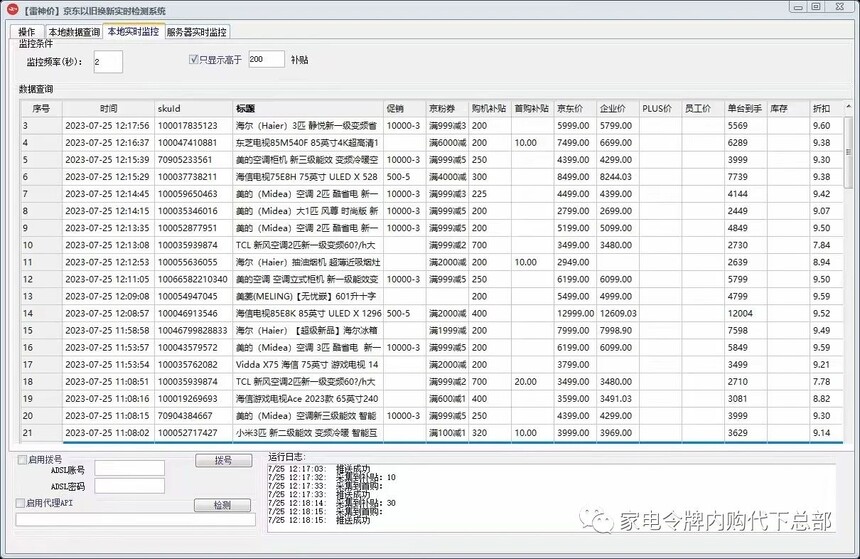This screenshot has width=860, height=559.
Task: Select skuId cell 100052877951
Action: [x=193, y=228]
